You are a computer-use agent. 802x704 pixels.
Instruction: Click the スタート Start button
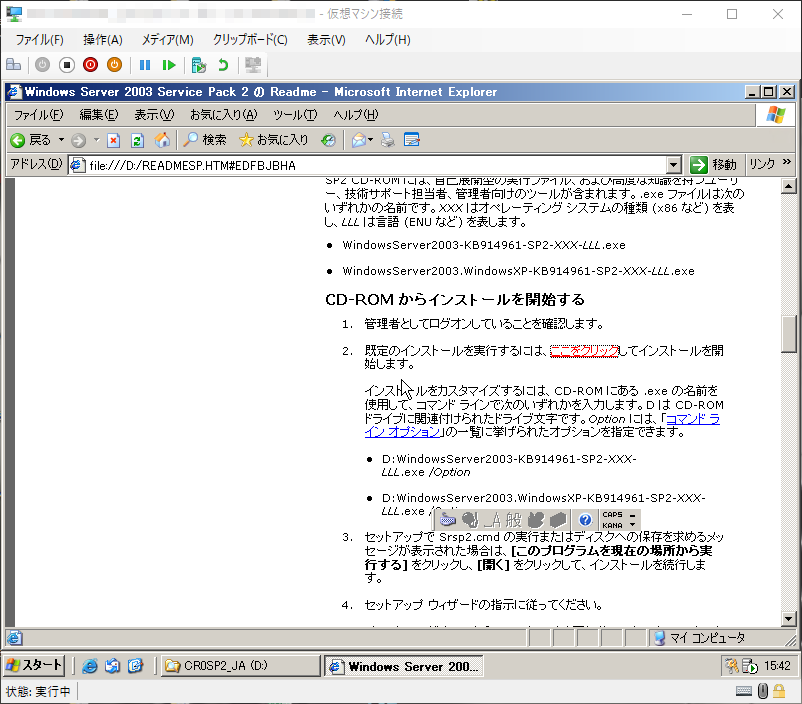[34, 666]
